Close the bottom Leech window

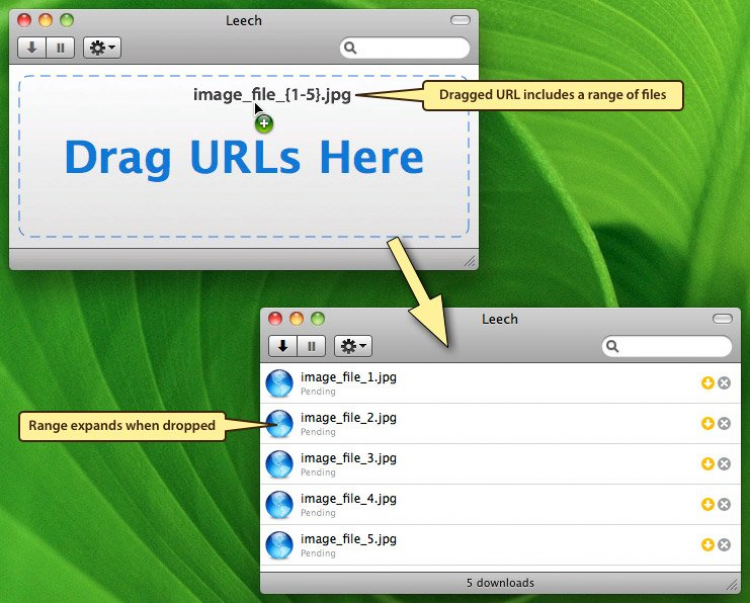(275, 318)
